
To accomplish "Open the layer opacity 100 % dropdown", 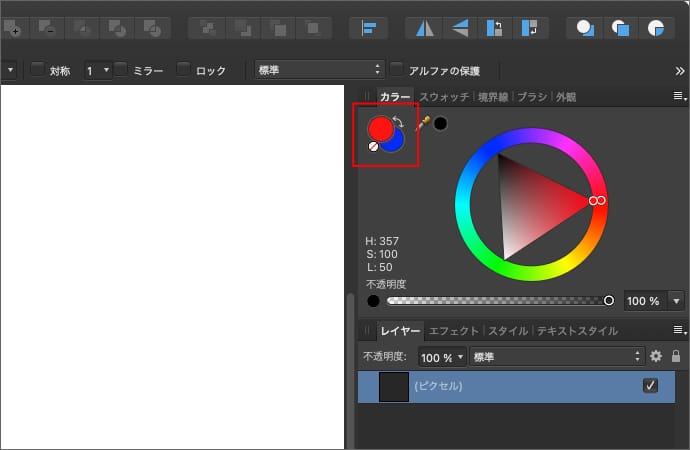I will (442, 357).
